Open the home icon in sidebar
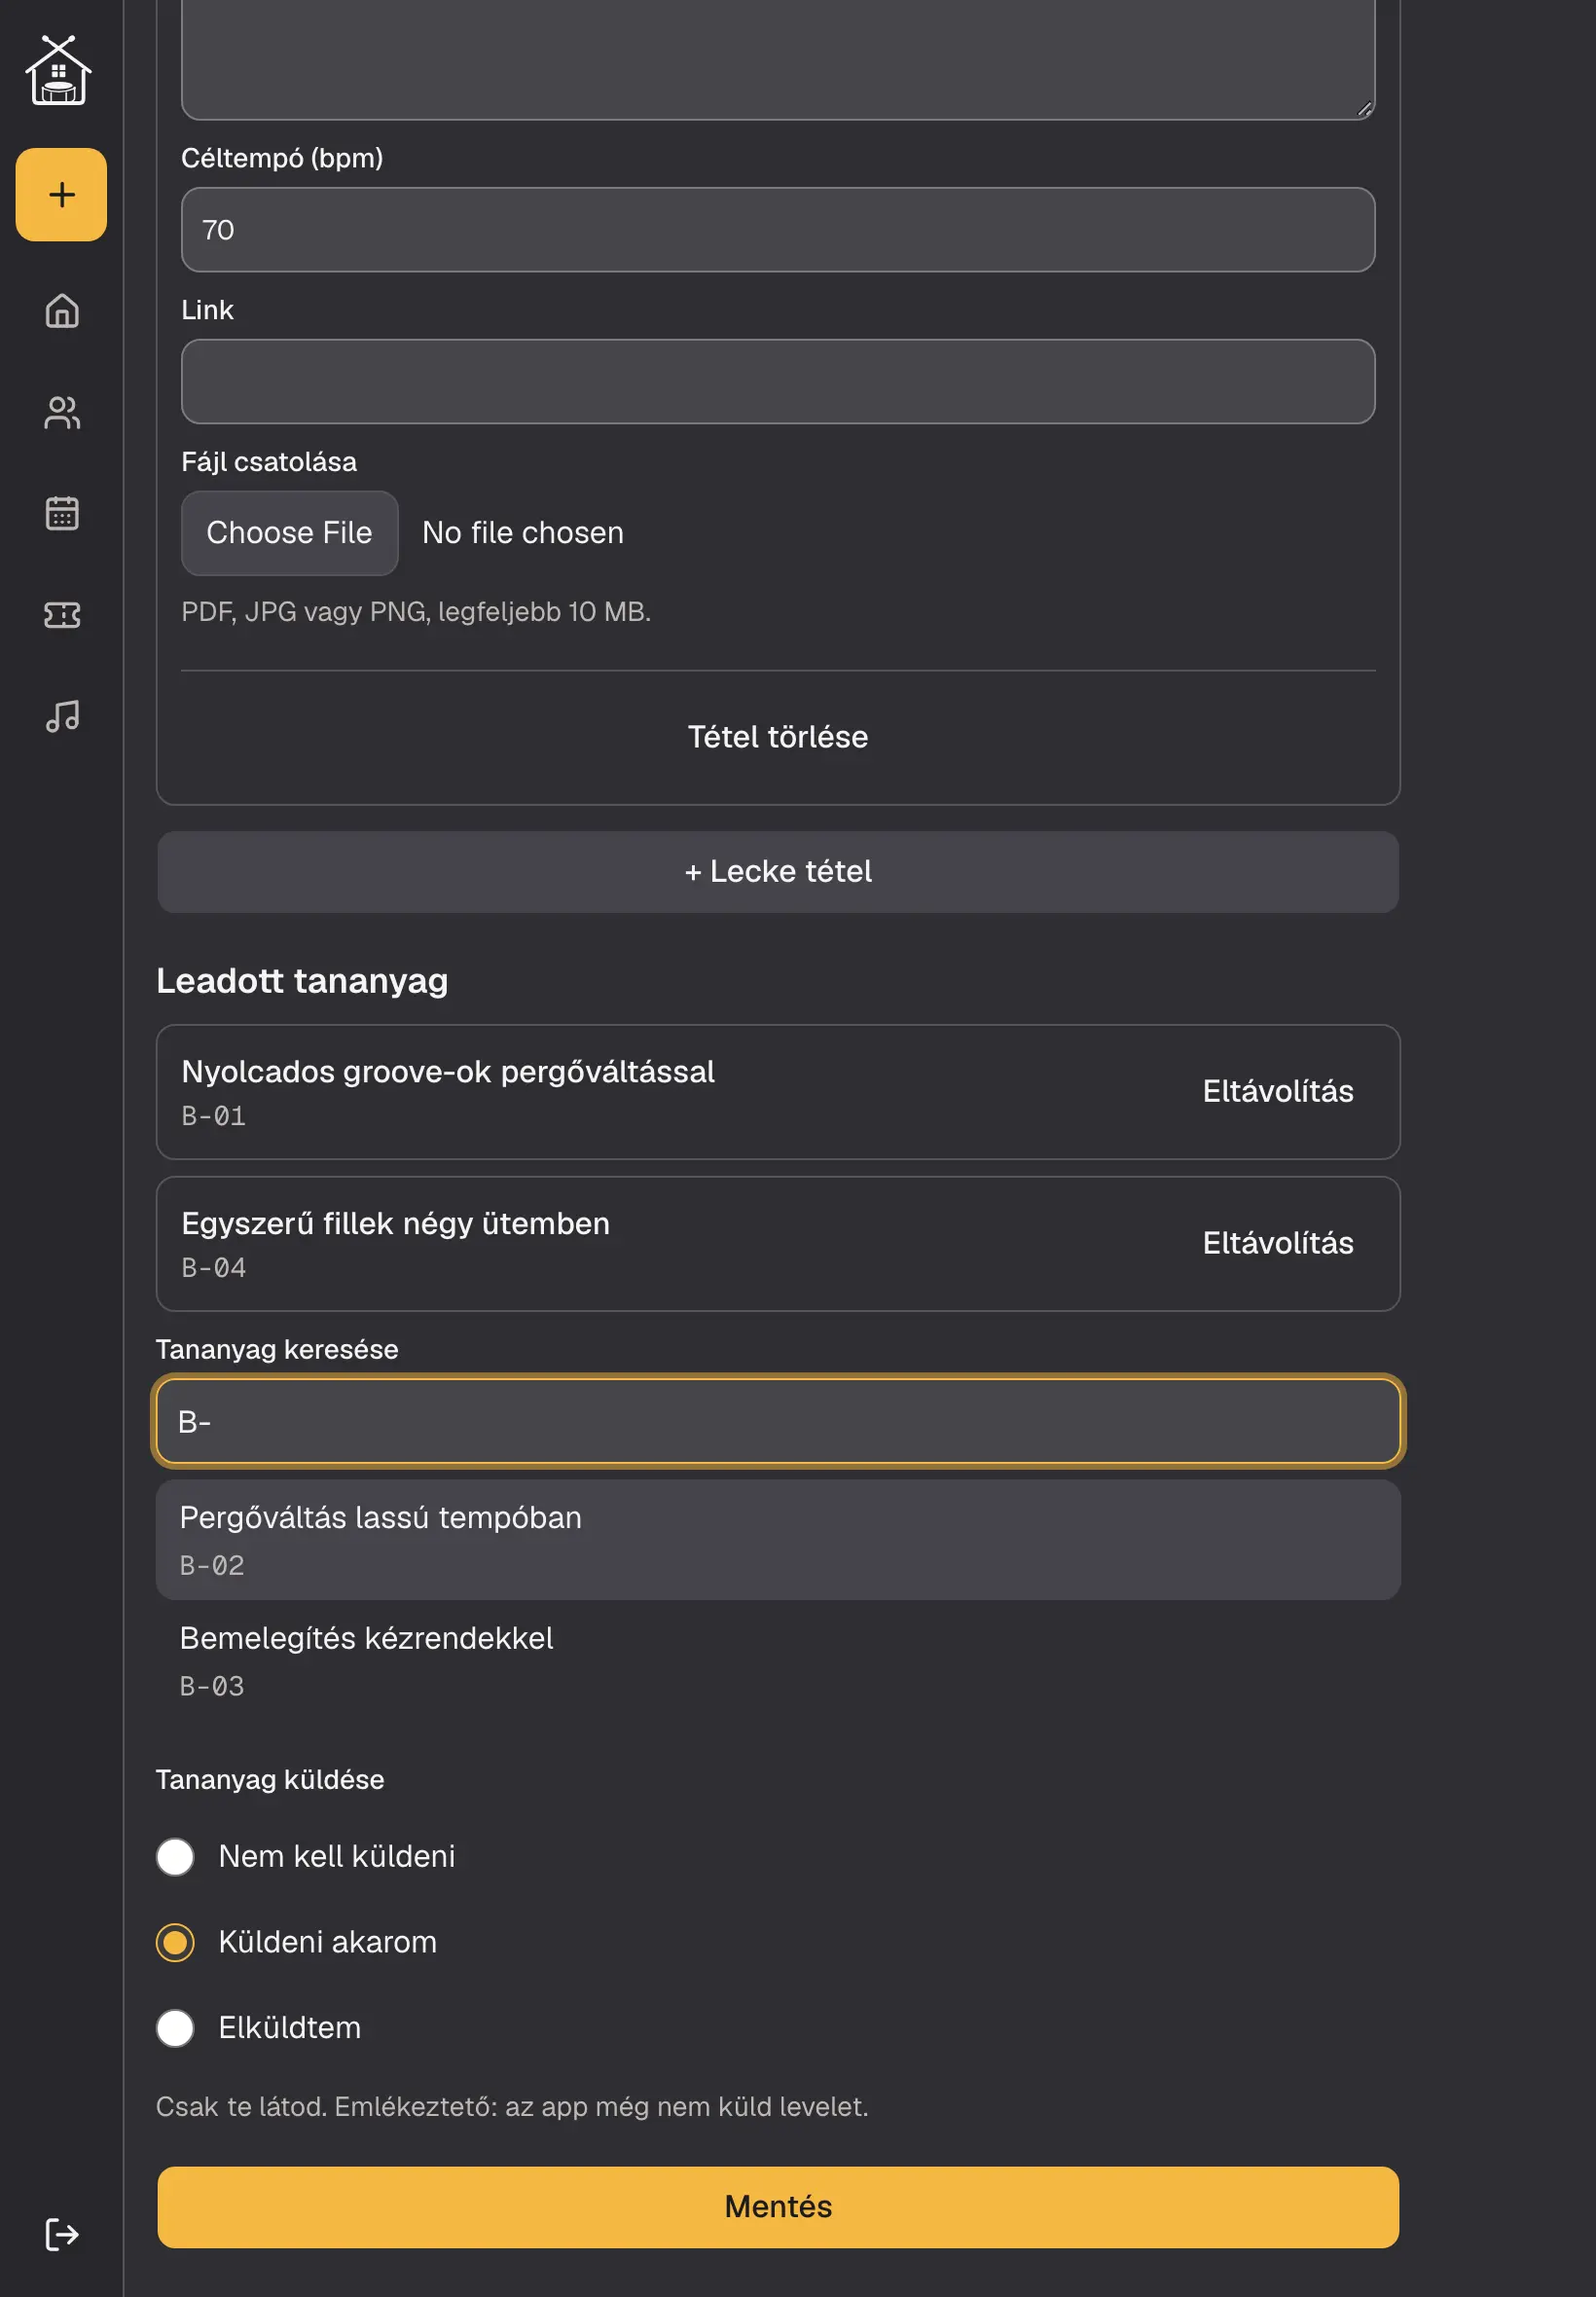Image resolution: width=1596 pixels, height=2297 pixels. click(x=62, y=311)
